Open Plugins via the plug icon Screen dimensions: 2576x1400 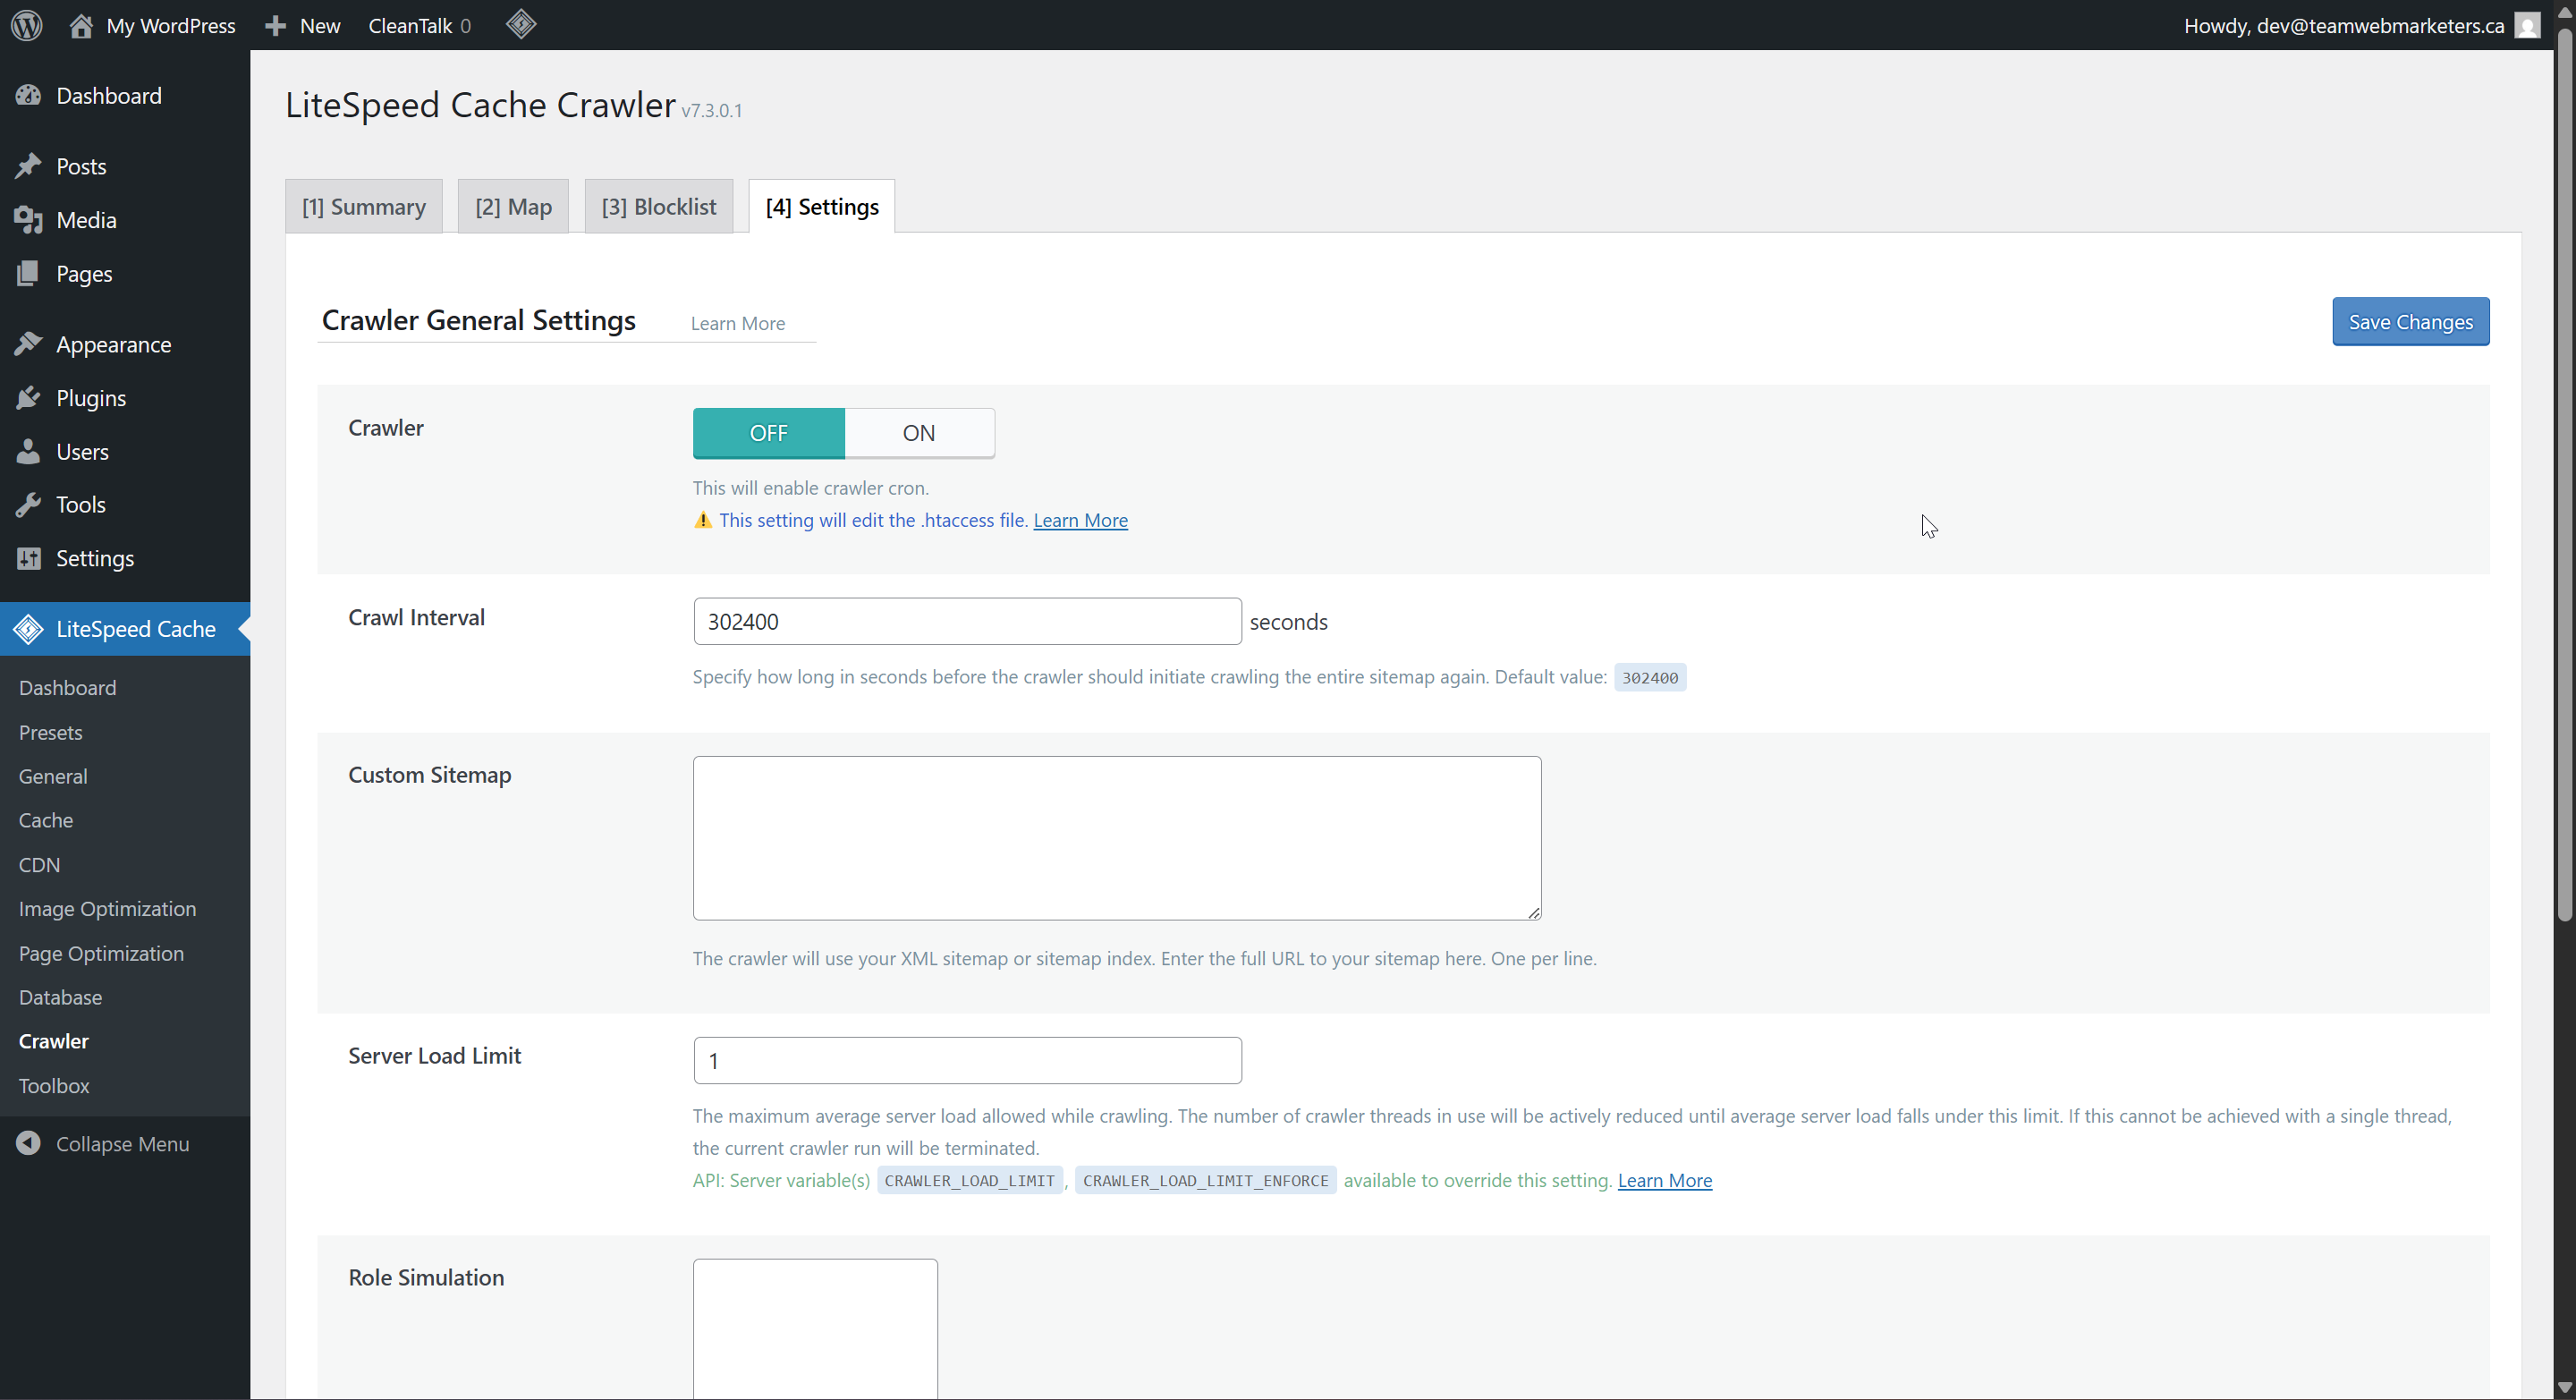point(28,398)
